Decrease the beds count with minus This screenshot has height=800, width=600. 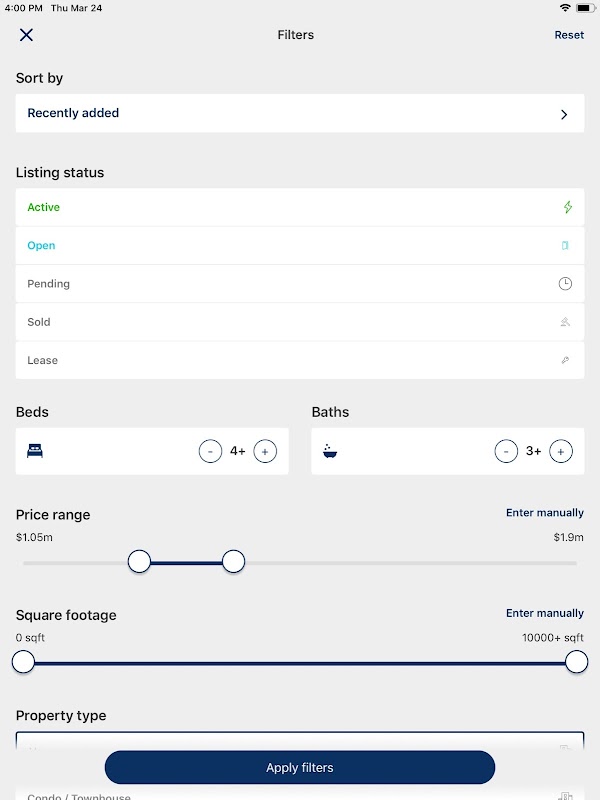pos(210,451)
